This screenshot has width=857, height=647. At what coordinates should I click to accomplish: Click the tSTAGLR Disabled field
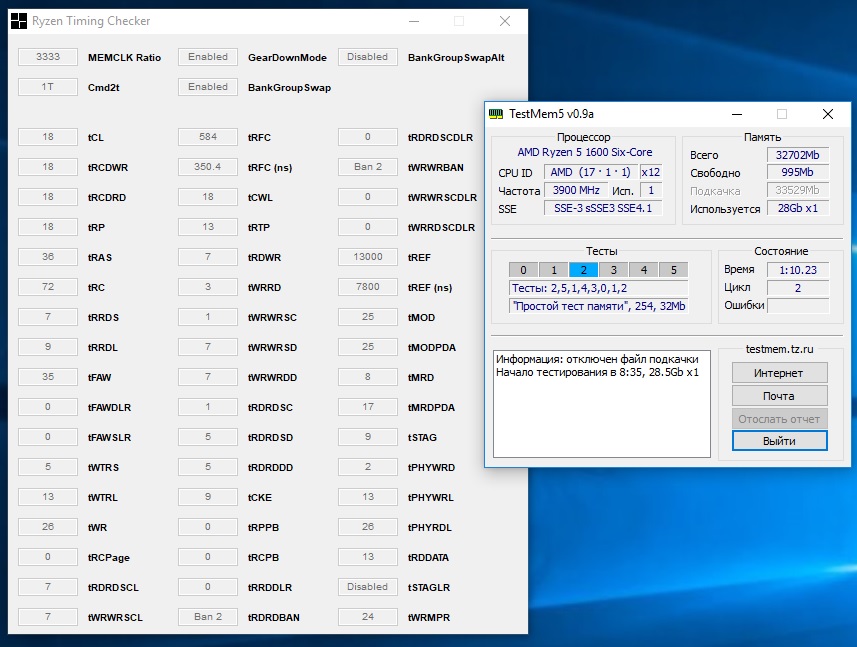(x=367, y=587)
